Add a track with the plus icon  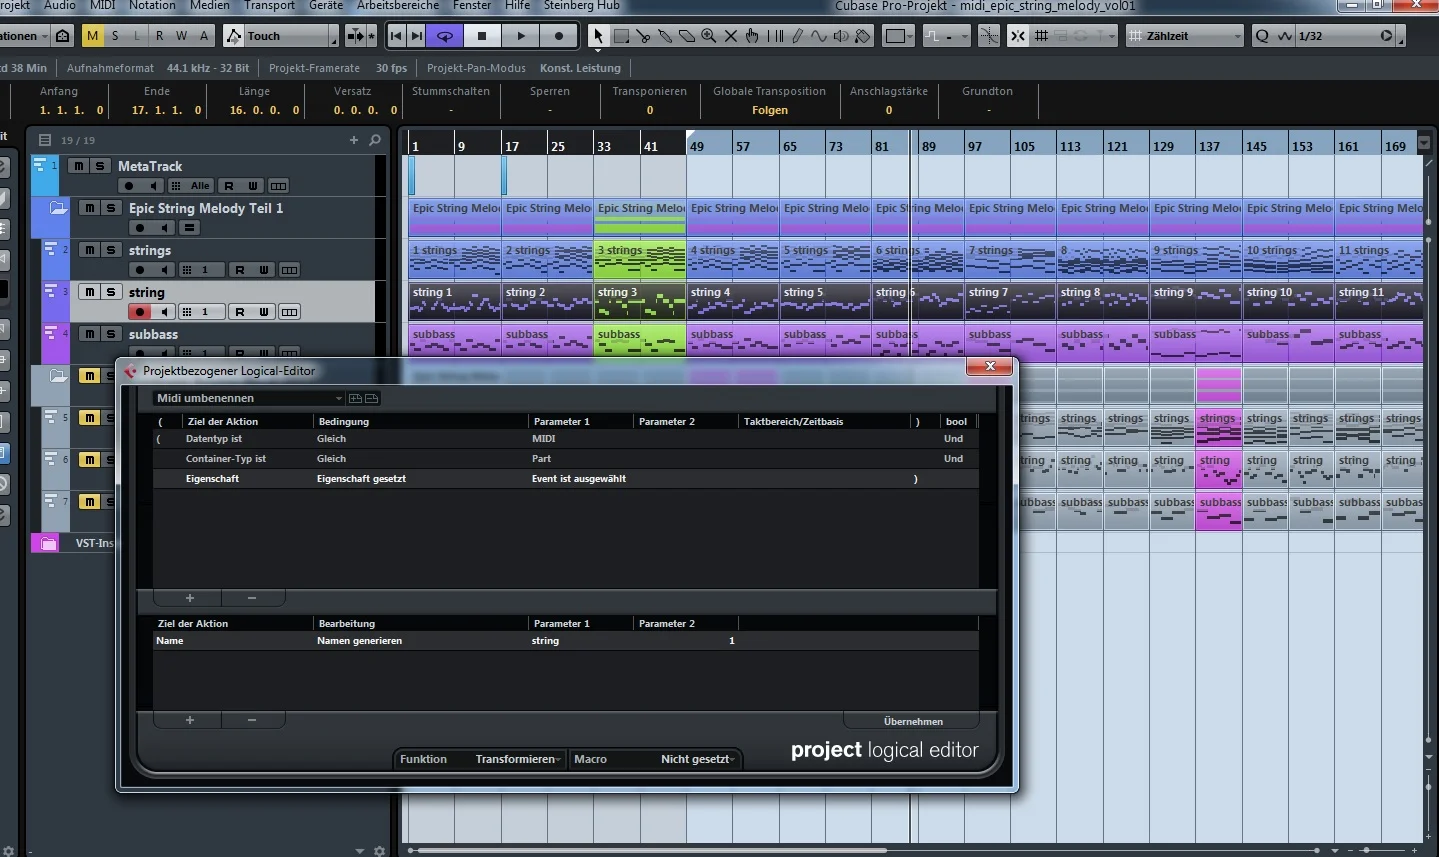click(x=354, y=140)
